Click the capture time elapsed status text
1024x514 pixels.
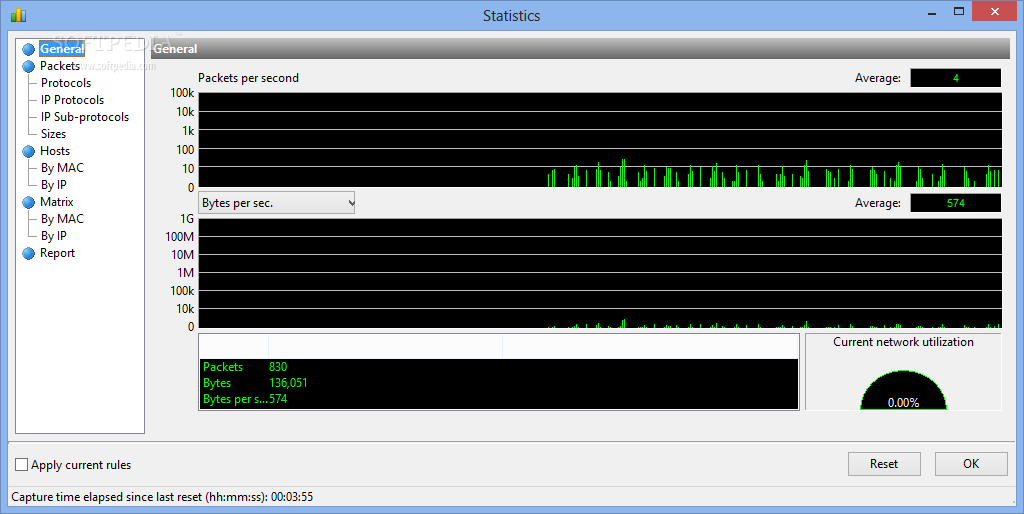click(x=162, y=497)
